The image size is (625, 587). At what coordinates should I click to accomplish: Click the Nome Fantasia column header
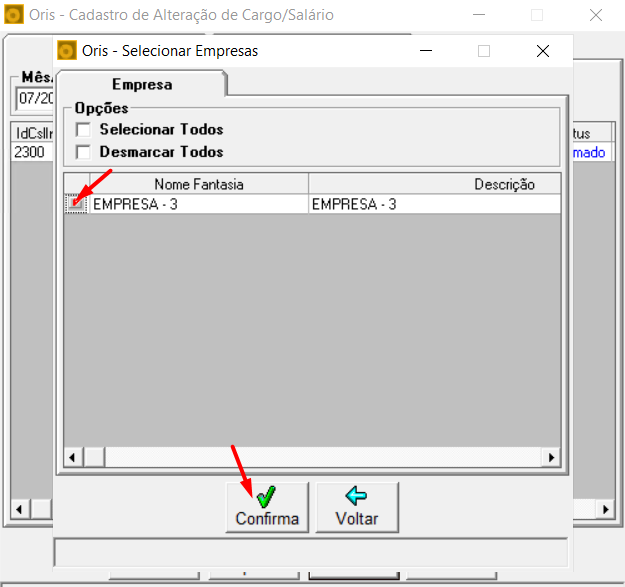(199, 184)
